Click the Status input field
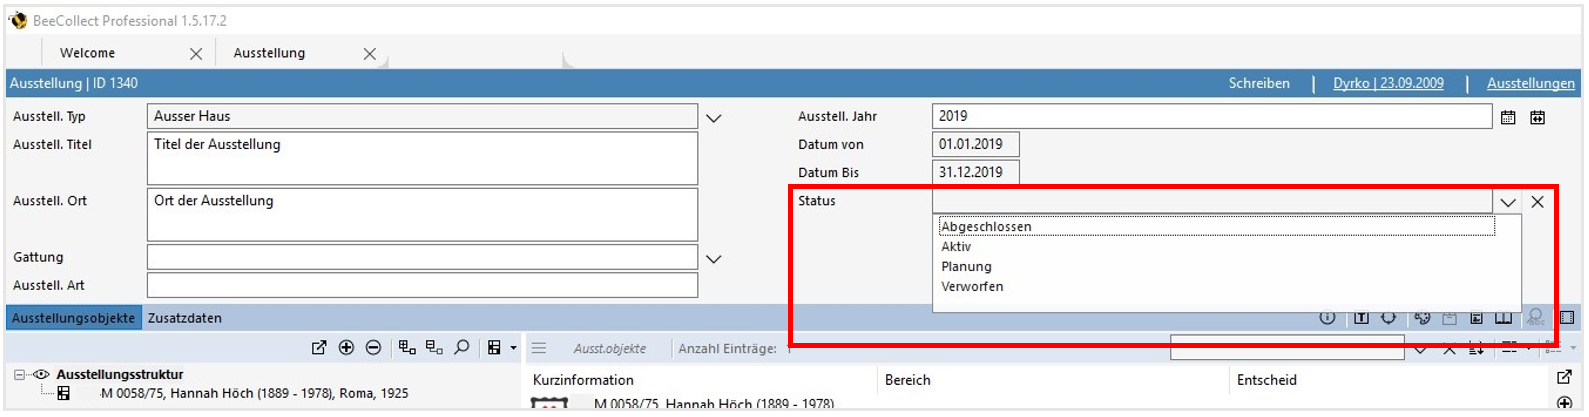1589x417 pixels. (1212, 201)
